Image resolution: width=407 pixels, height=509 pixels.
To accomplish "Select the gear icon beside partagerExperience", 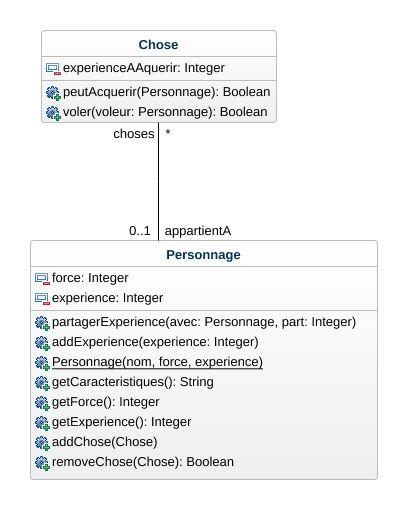I will click(42, 323).
